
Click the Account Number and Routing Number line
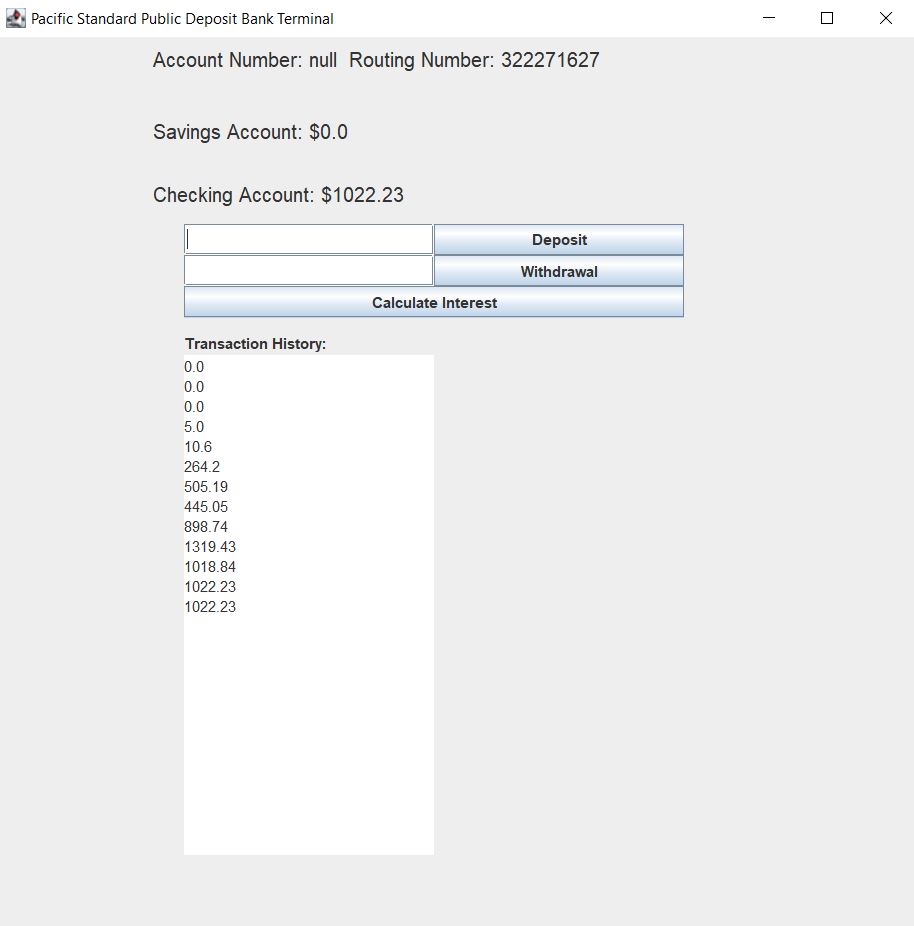click(x=376, y=60)
